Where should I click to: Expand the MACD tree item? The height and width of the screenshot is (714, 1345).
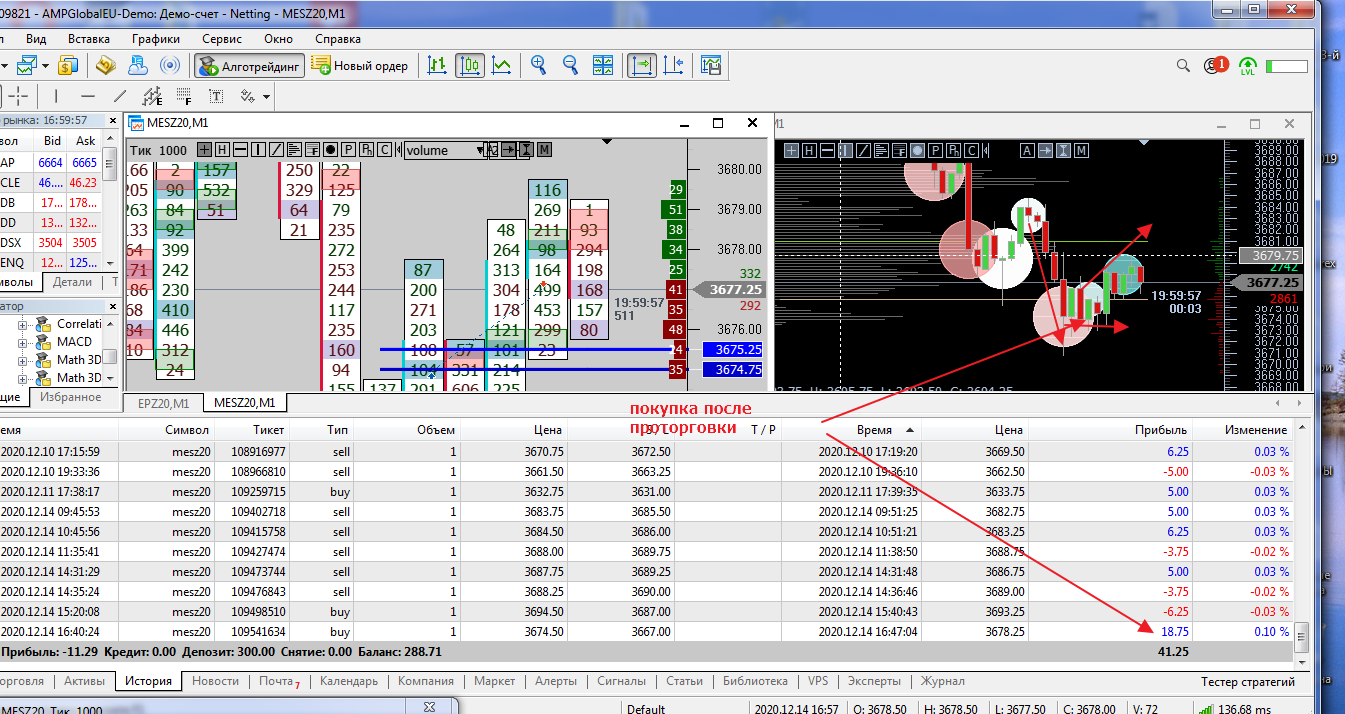point(22,342)
